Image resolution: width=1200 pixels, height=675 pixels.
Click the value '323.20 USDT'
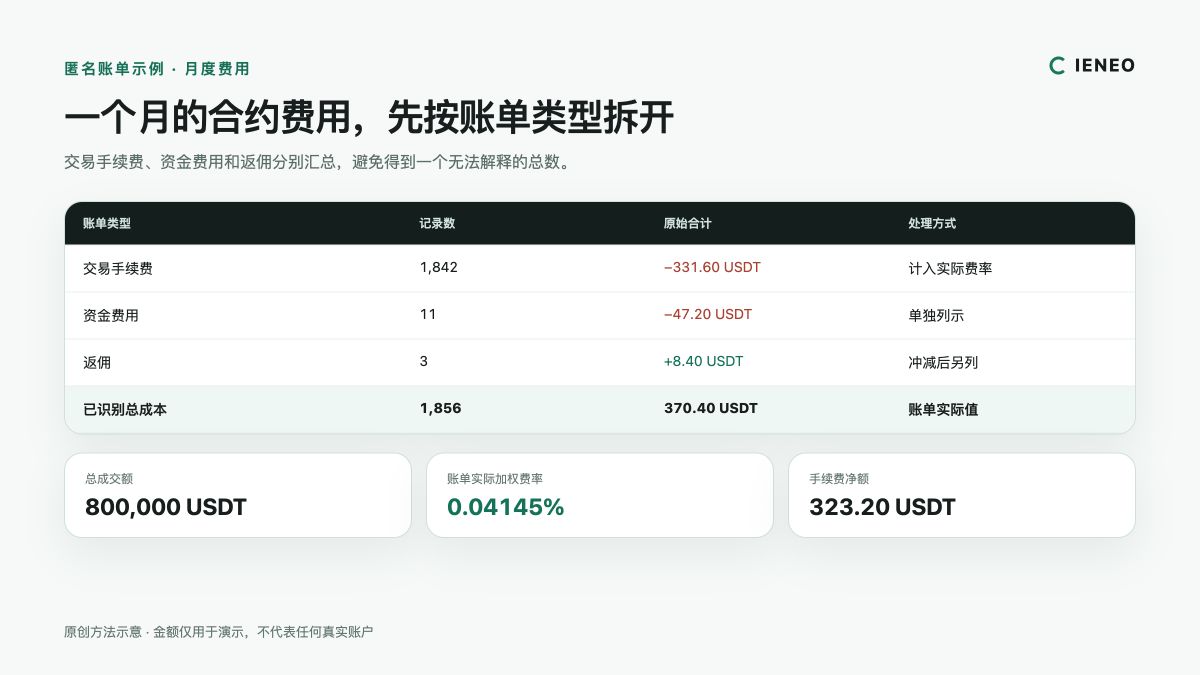pos(882,507)
